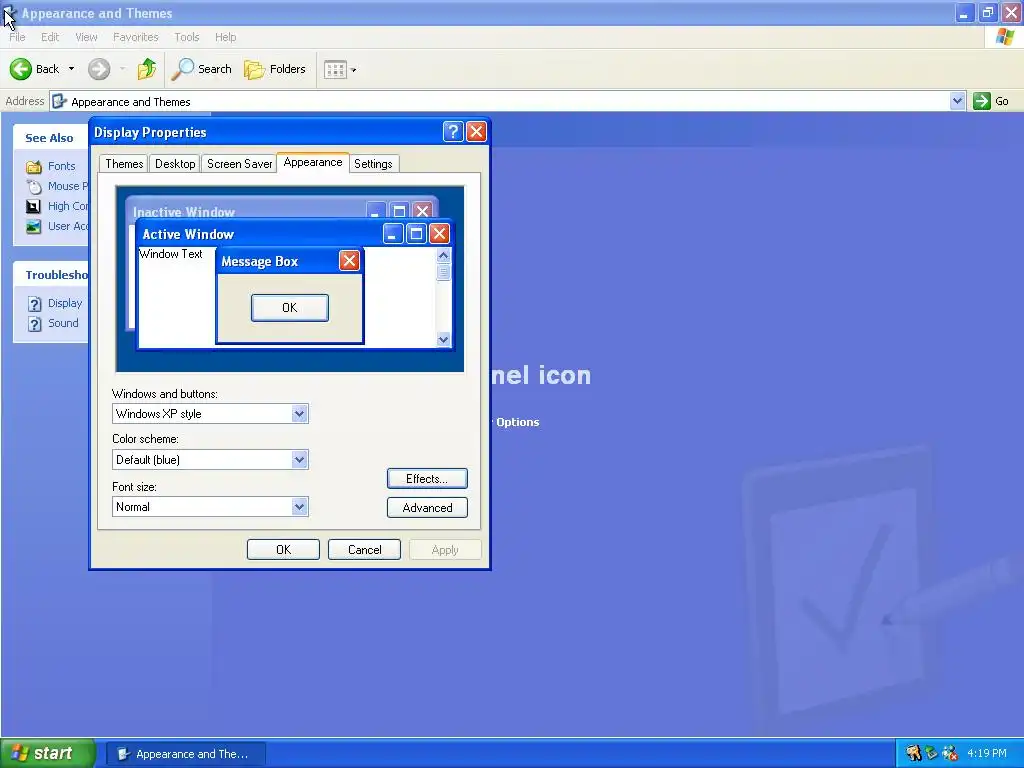Click preview scrollbar down arrow
Image resolution: width=1024 pixels, height=768 pixels.
443,339
